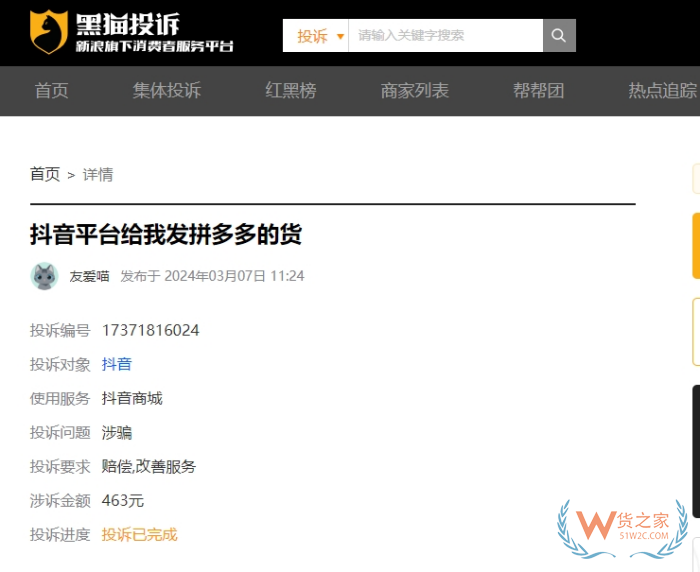Open the 抖音 complaint target link

point(117,364)
